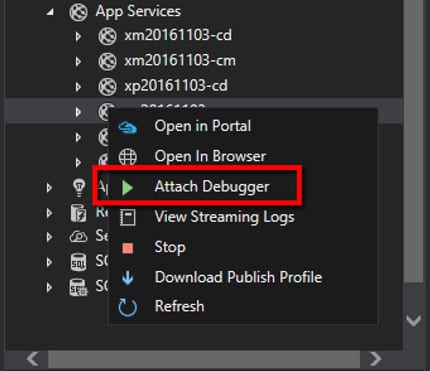
Task: Click the SQL Servers icon
Action: click(x=78, y=287)
